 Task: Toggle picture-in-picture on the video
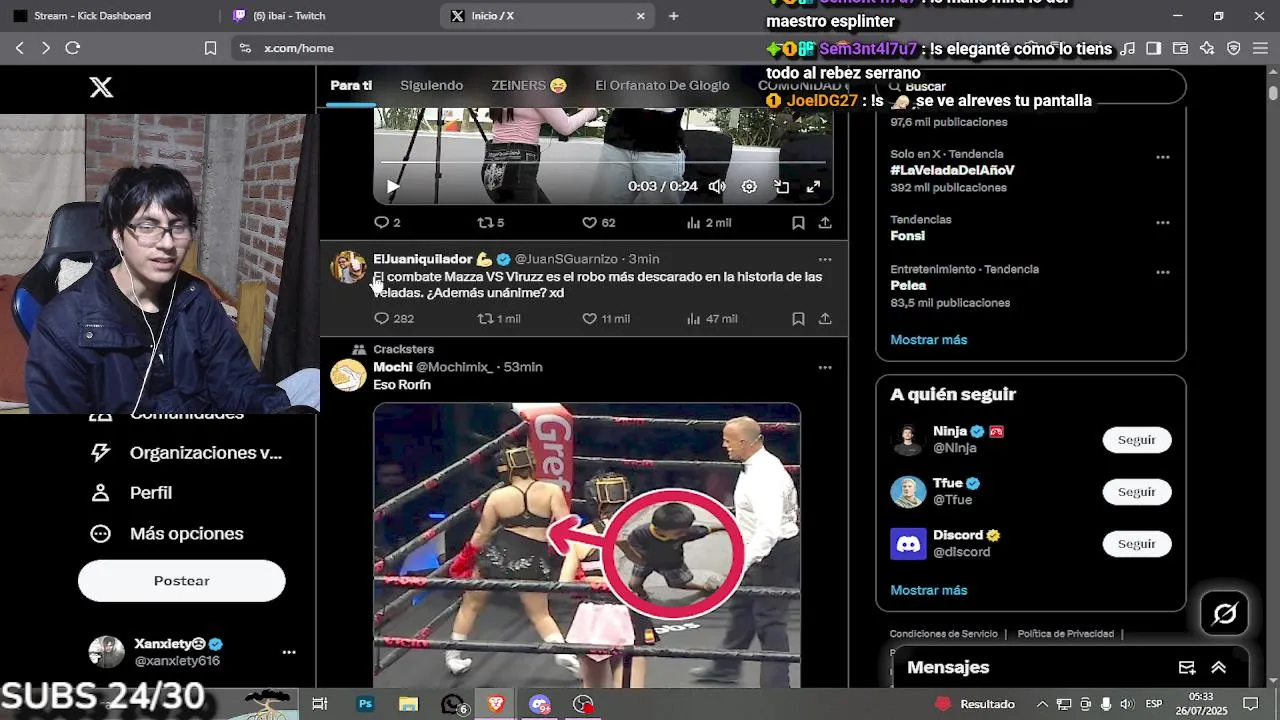(781, 186)
